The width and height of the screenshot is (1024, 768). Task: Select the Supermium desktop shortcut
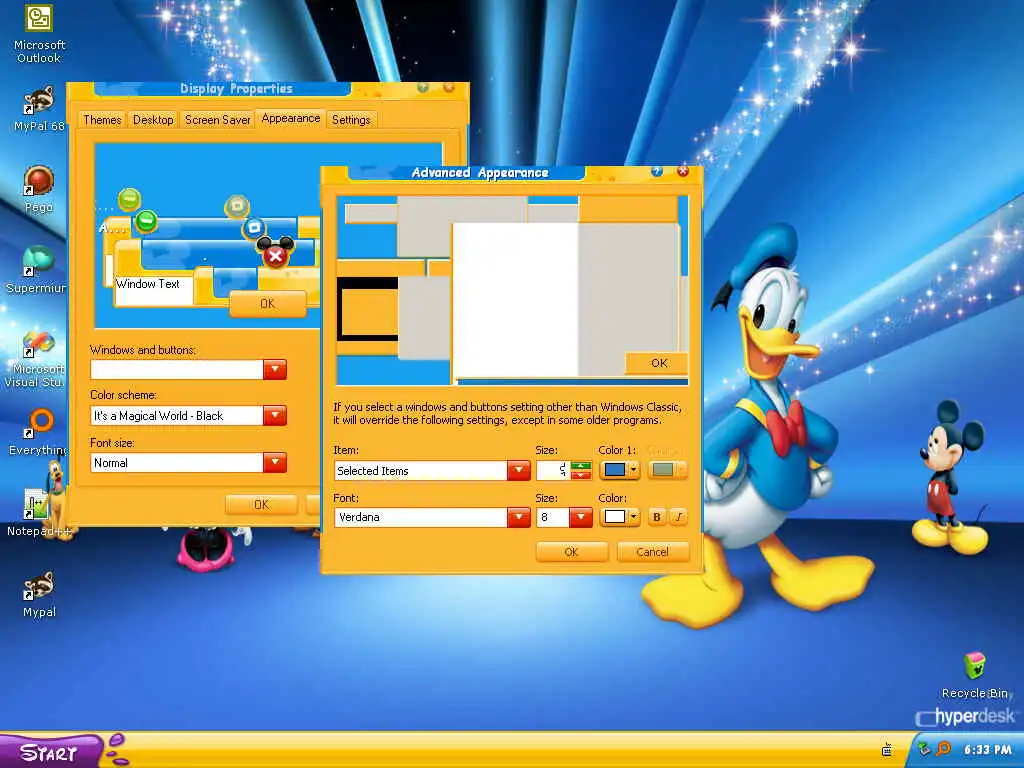pyautogui.click(x=37, y=269)
